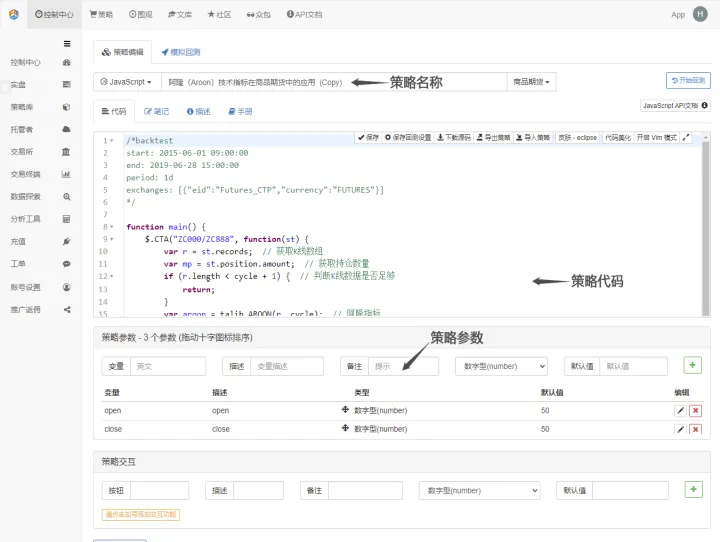The width and height of the screenshot is (720, 542).
Task: Collapse the sidebar with hamburger icon
Action: [67, 44]
